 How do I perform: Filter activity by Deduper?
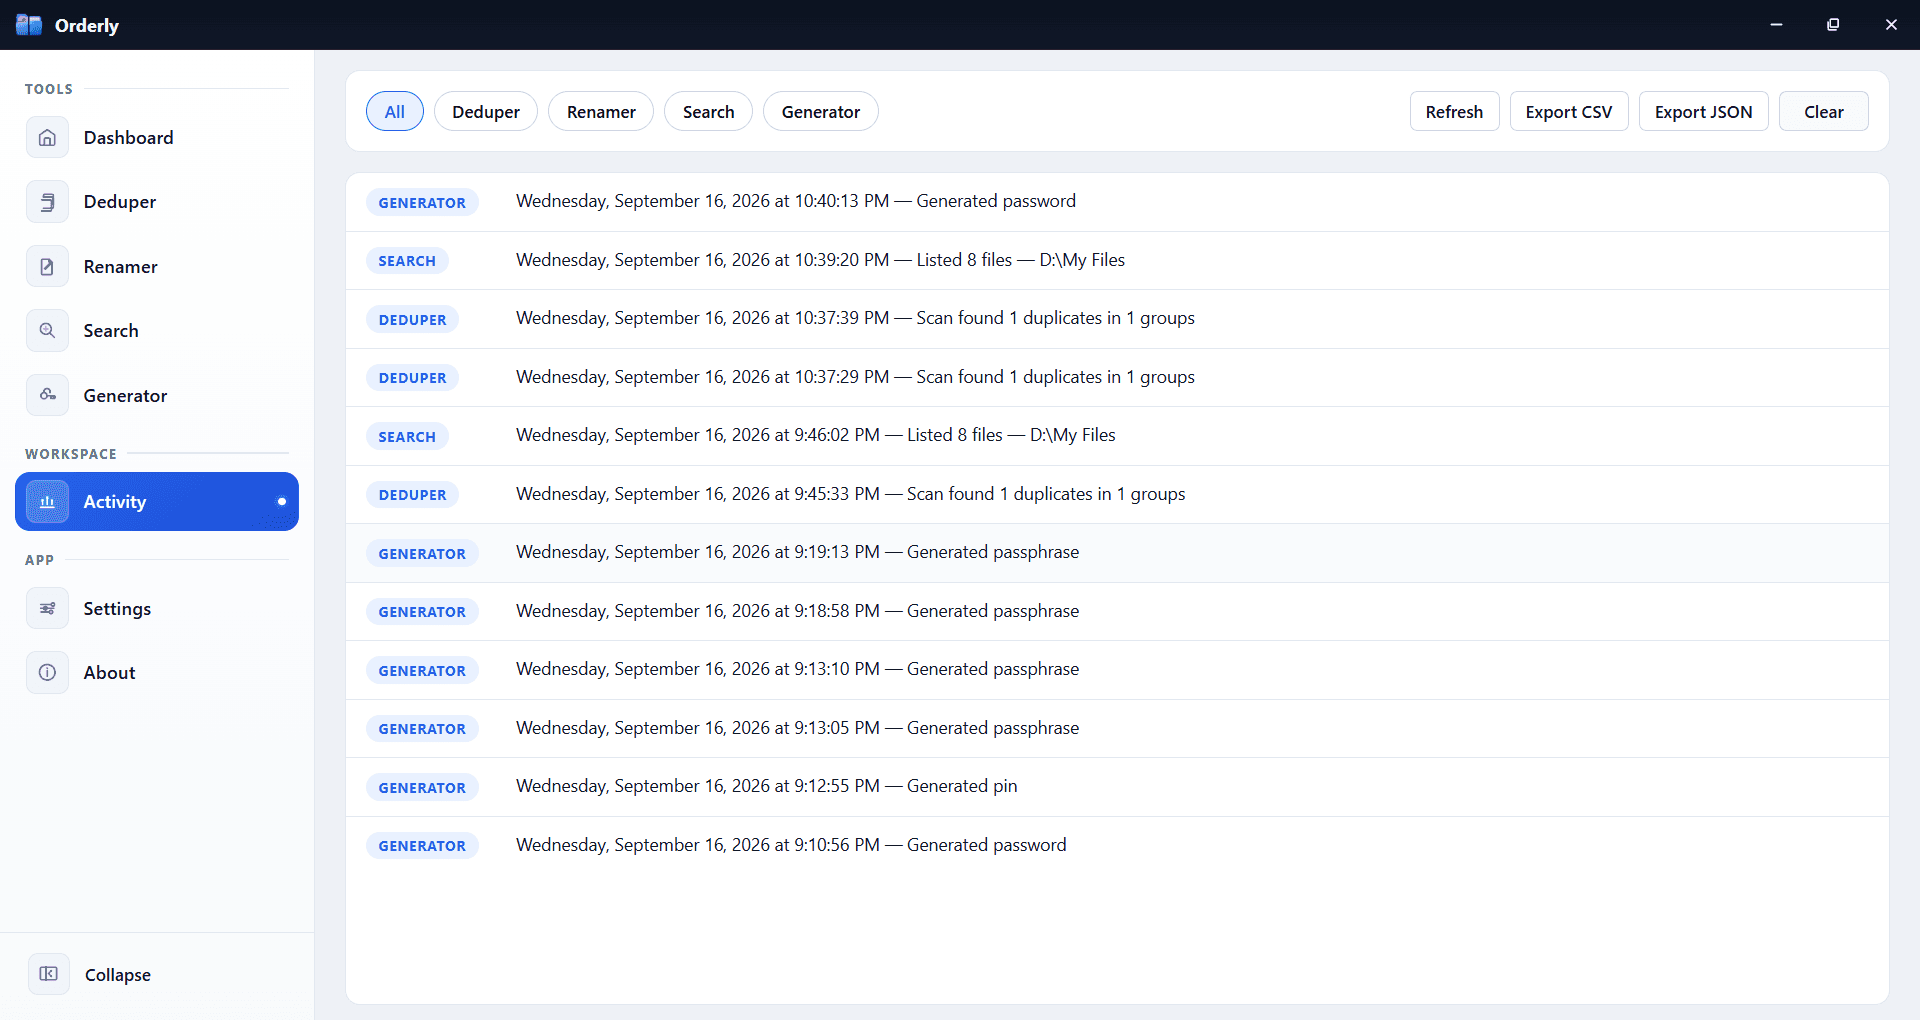(x=486, y=112)
